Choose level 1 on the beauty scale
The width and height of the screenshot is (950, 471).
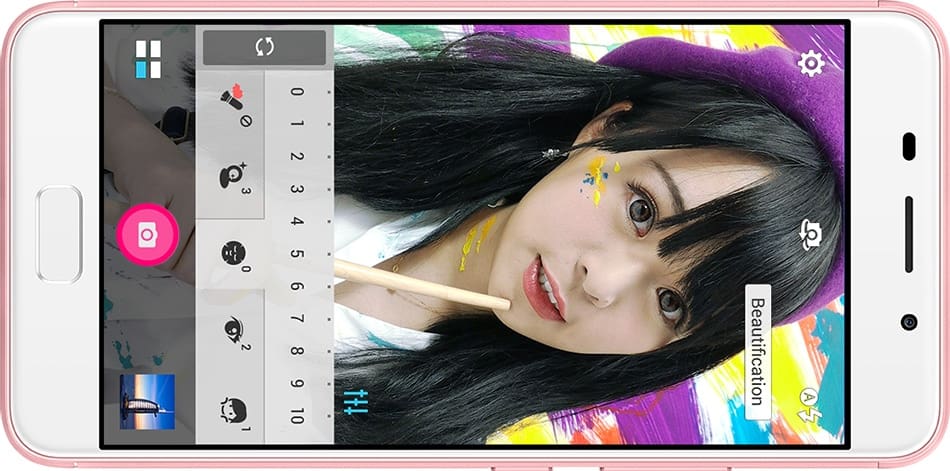296,124
